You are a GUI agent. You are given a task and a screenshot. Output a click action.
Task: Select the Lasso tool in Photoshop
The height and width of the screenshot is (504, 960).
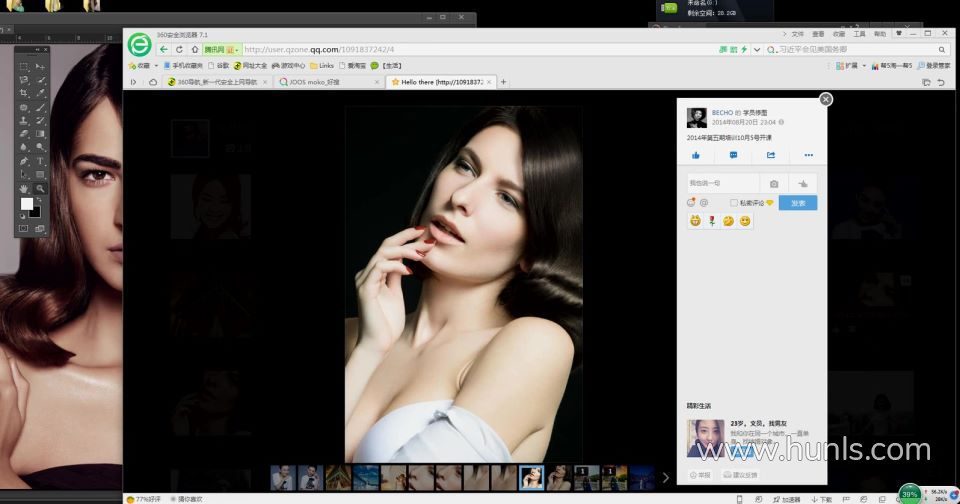[x=23, y=80]
